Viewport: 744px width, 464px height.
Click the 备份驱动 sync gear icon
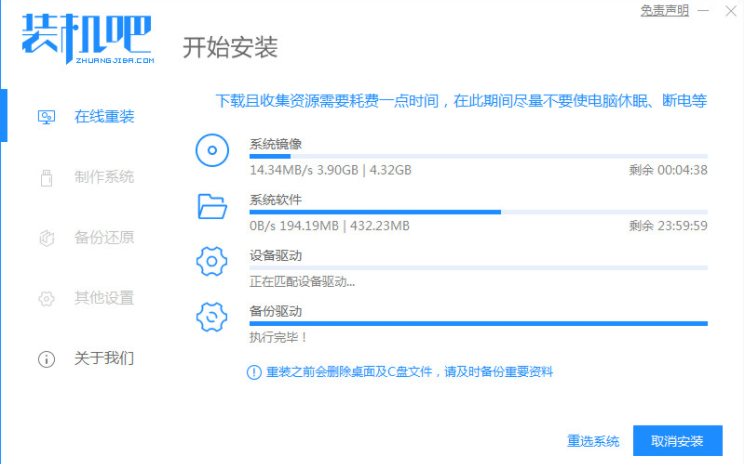coord(211,317)
